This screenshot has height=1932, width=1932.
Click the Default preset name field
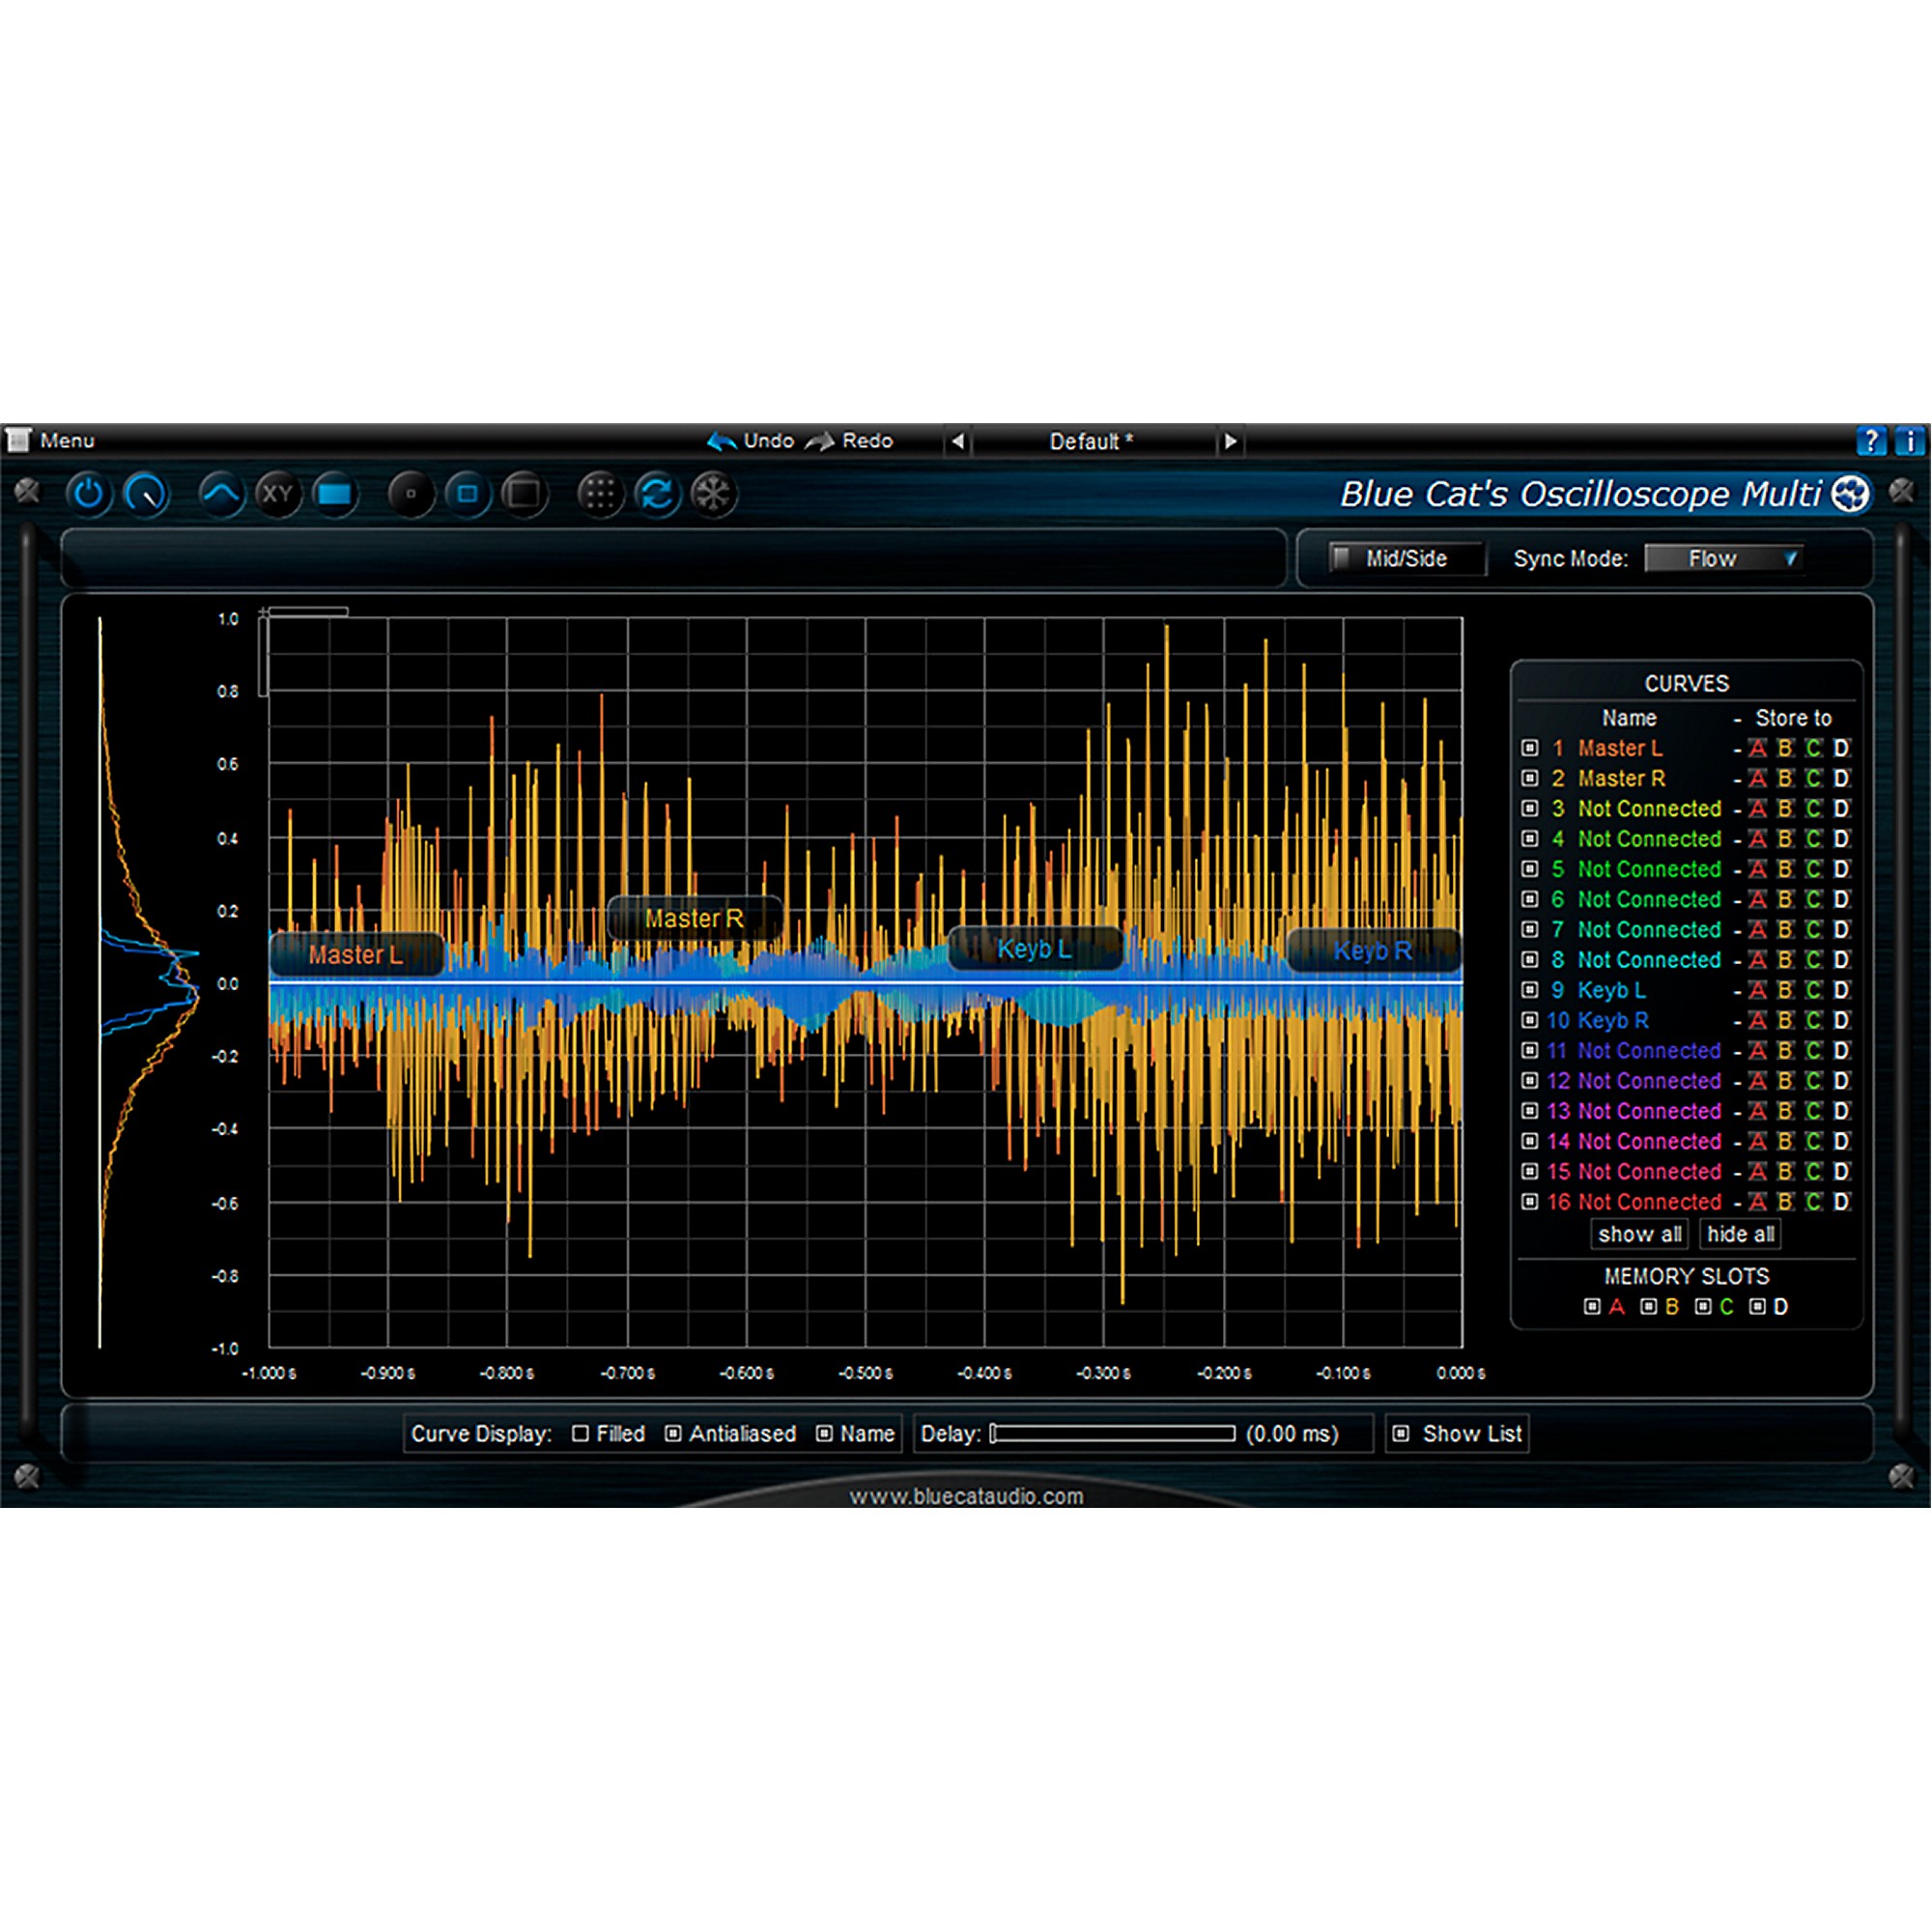point(1086,441)
